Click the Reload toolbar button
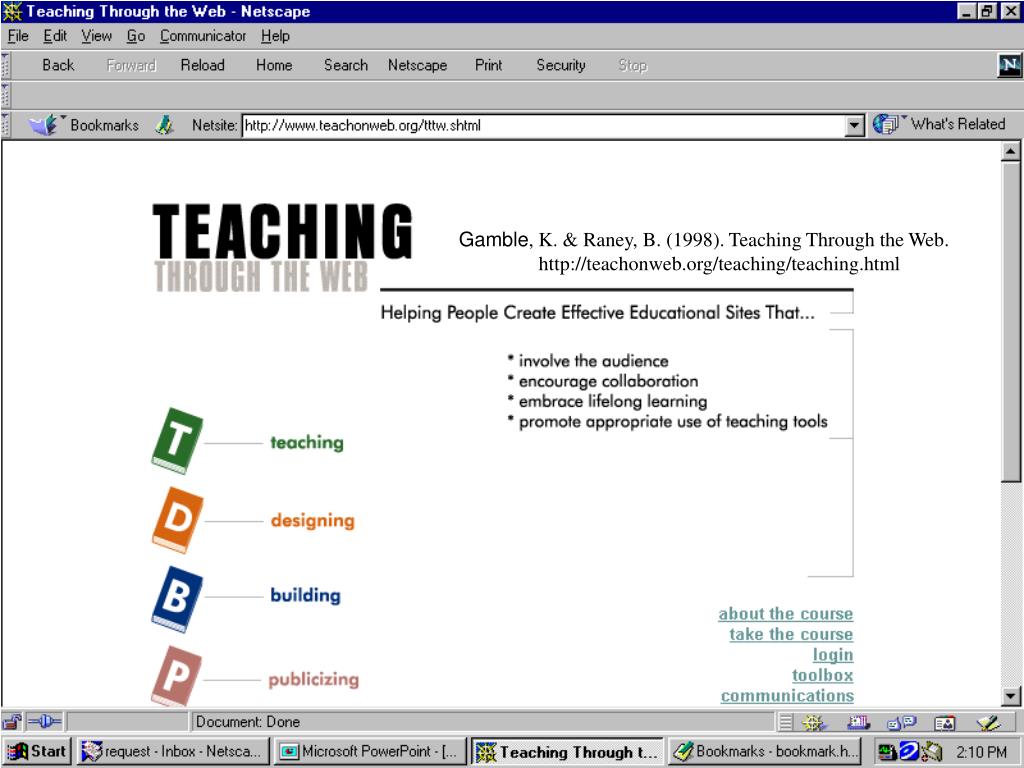This screenshot has width=1024, height=768. coord(202,65)
